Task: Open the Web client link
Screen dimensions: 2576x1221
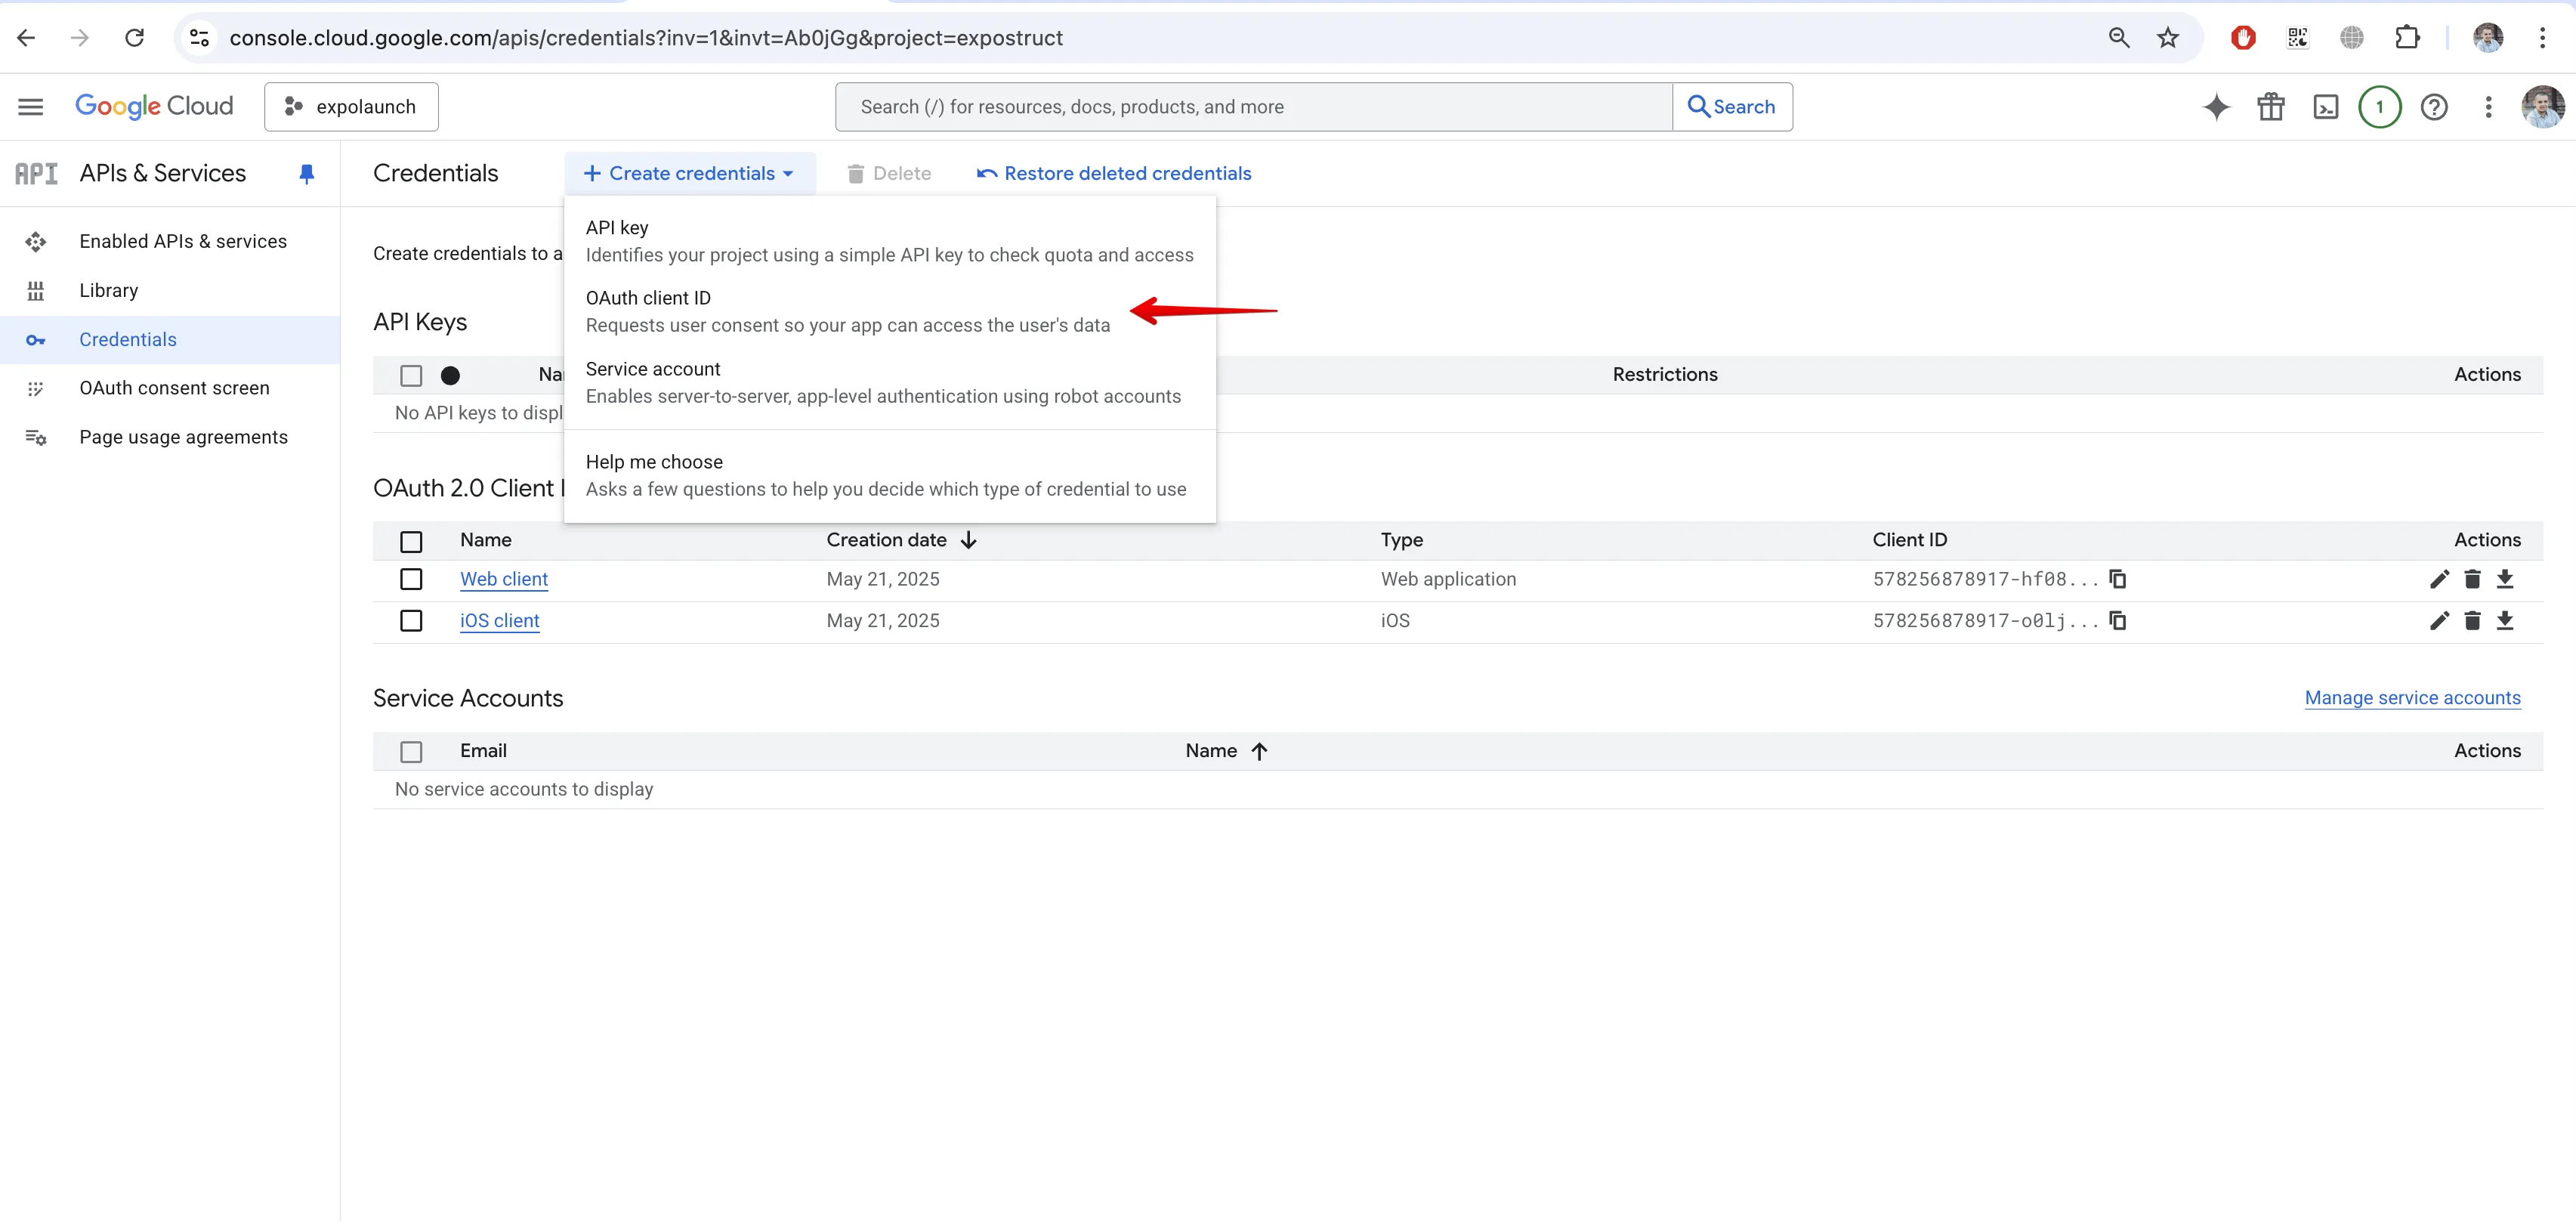Action: pos(503,579)
